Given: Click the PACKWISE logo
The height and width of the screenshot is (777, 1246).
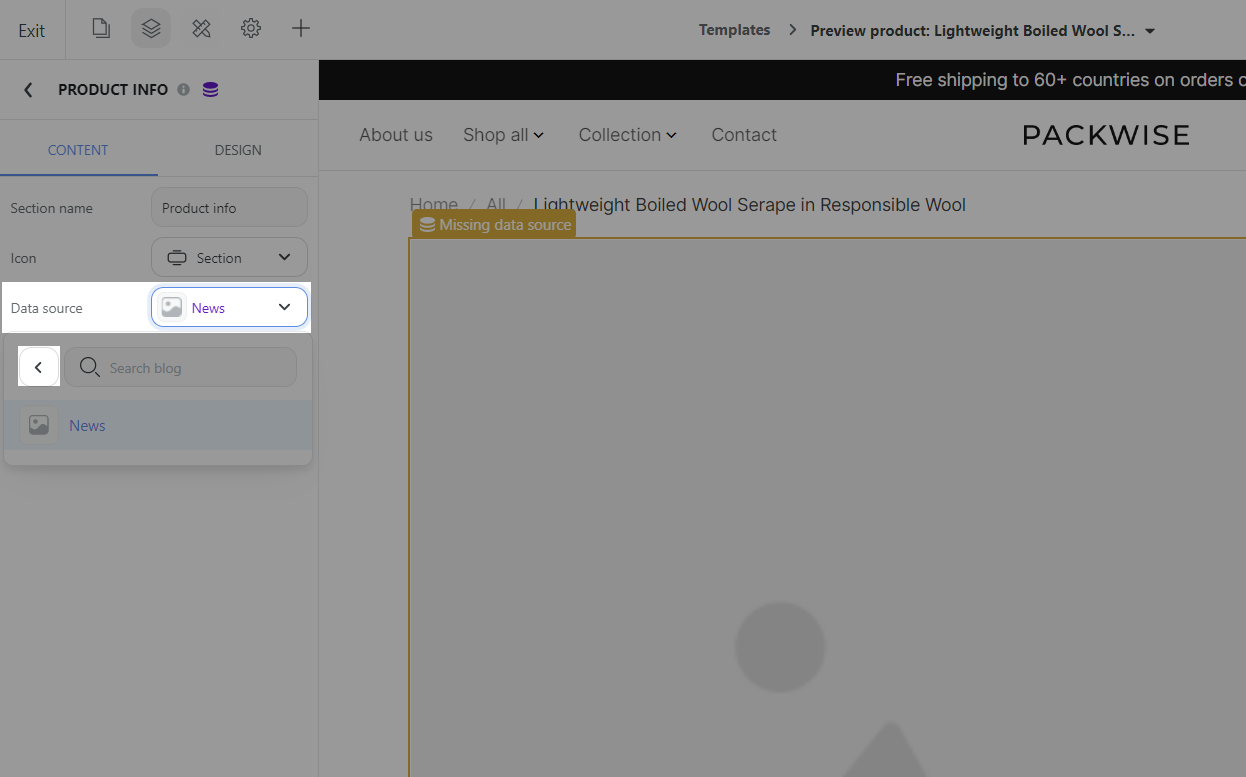Looking at the screenshot, I should coord(1106,135).
